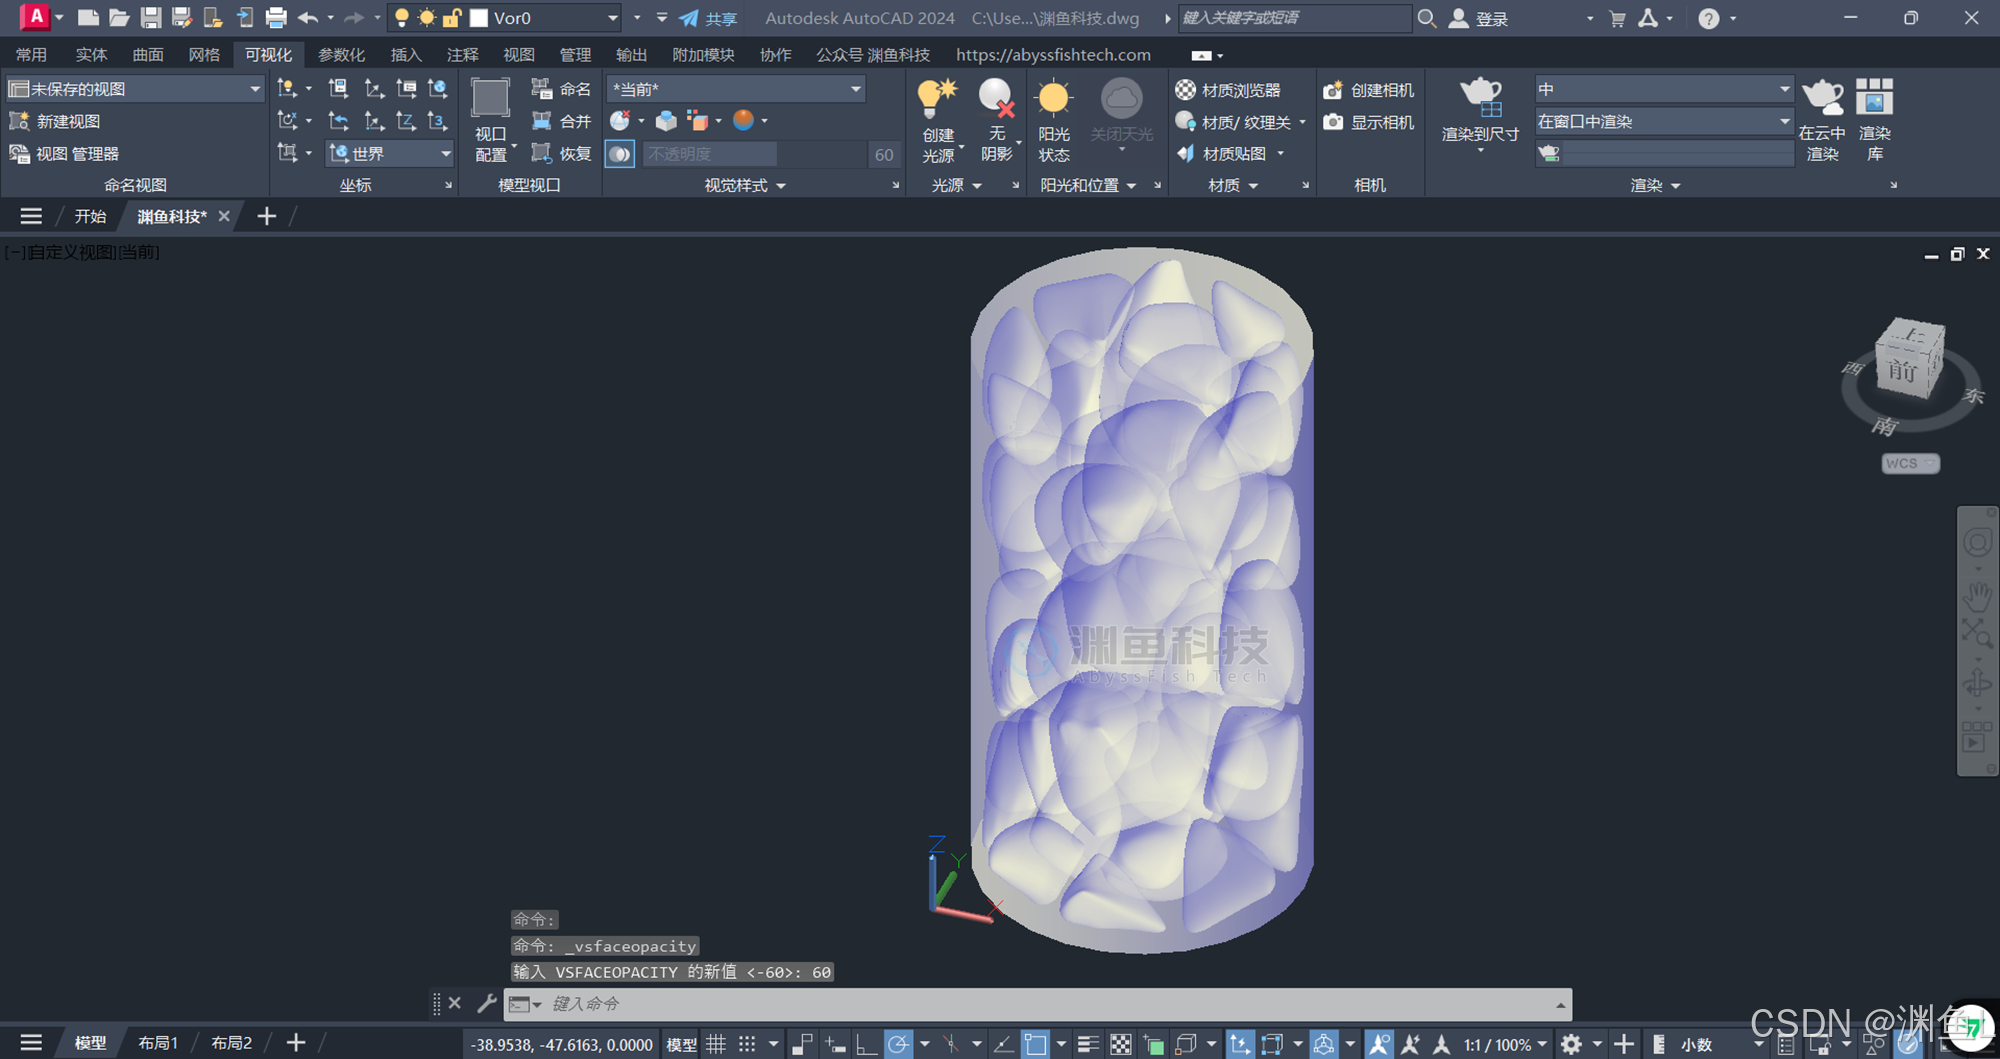Click the Z-axis rotate UCS icon
This screenshot has width=2000, height=1059.
coord(405,121)
